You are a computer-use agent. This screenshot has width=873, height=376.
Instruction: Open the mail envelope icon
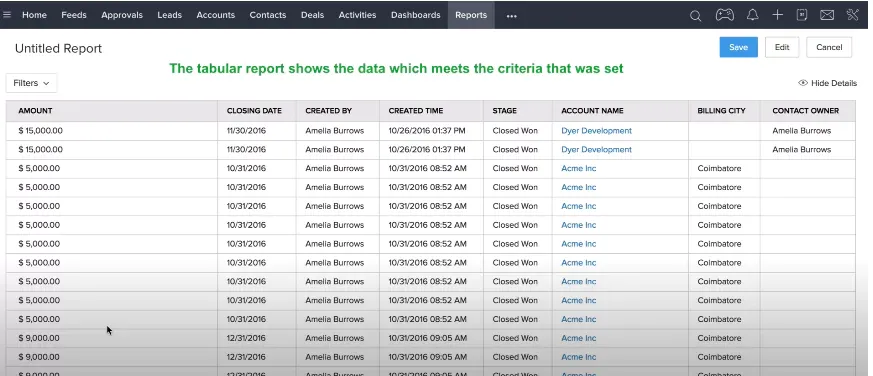tap(827, 16)
